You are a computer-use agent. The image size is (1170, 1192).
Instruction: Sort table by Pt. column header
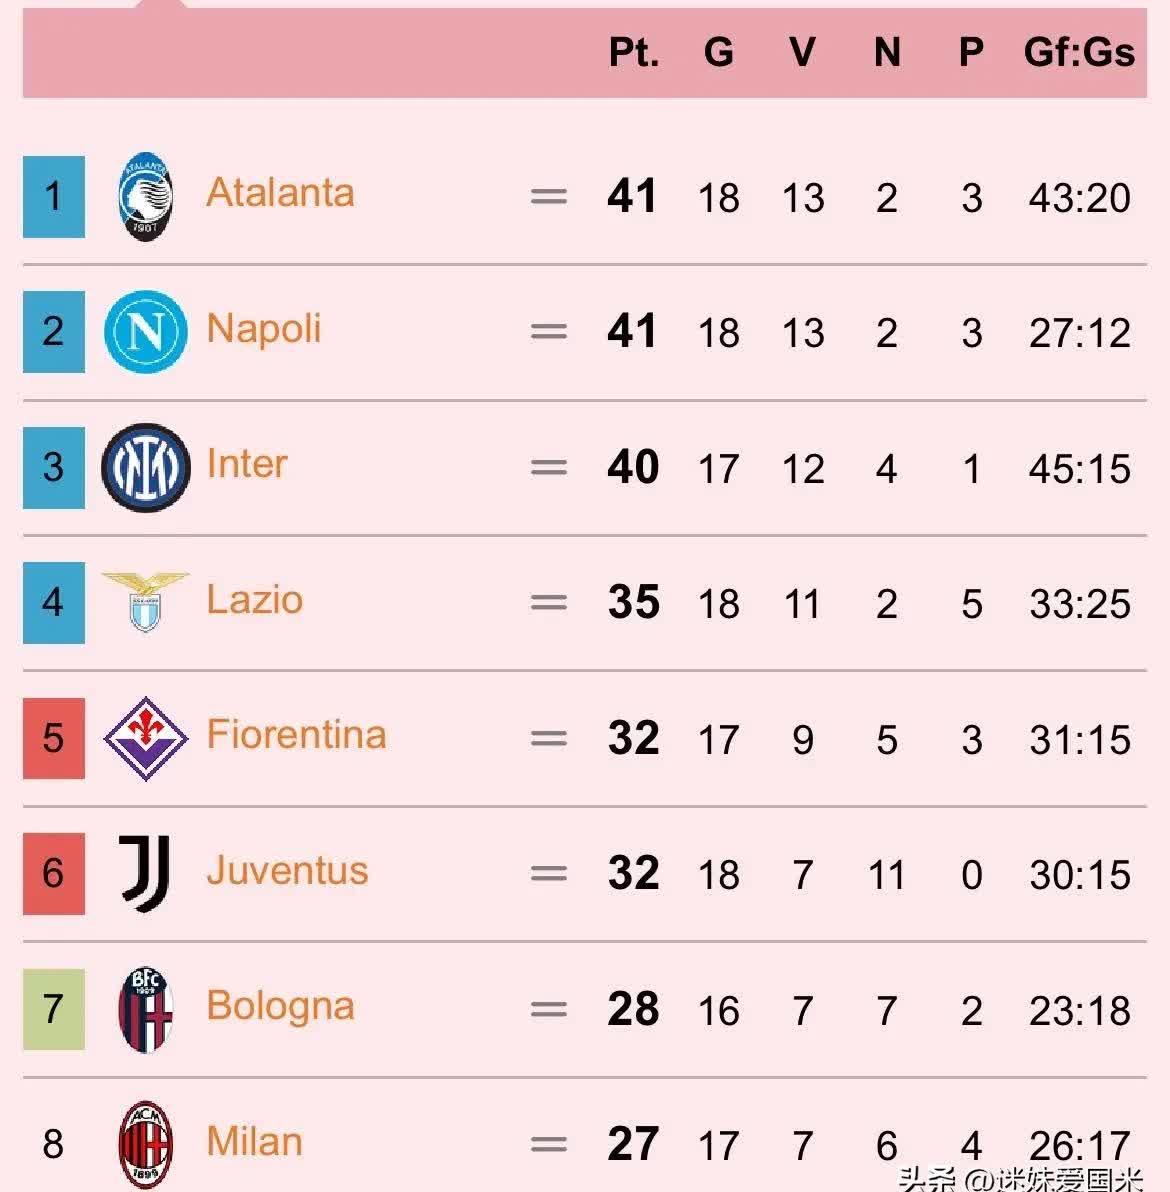[x=634, y=52]
